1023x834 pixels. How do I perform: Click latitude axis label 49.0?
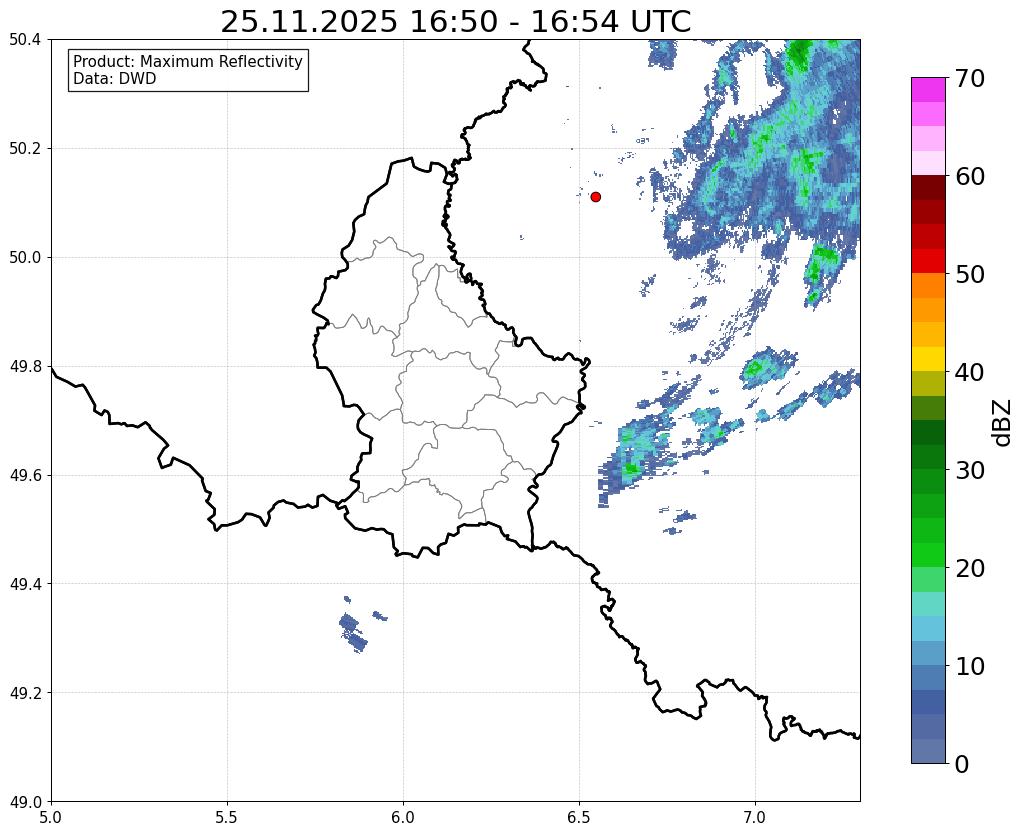coord(25,802)
